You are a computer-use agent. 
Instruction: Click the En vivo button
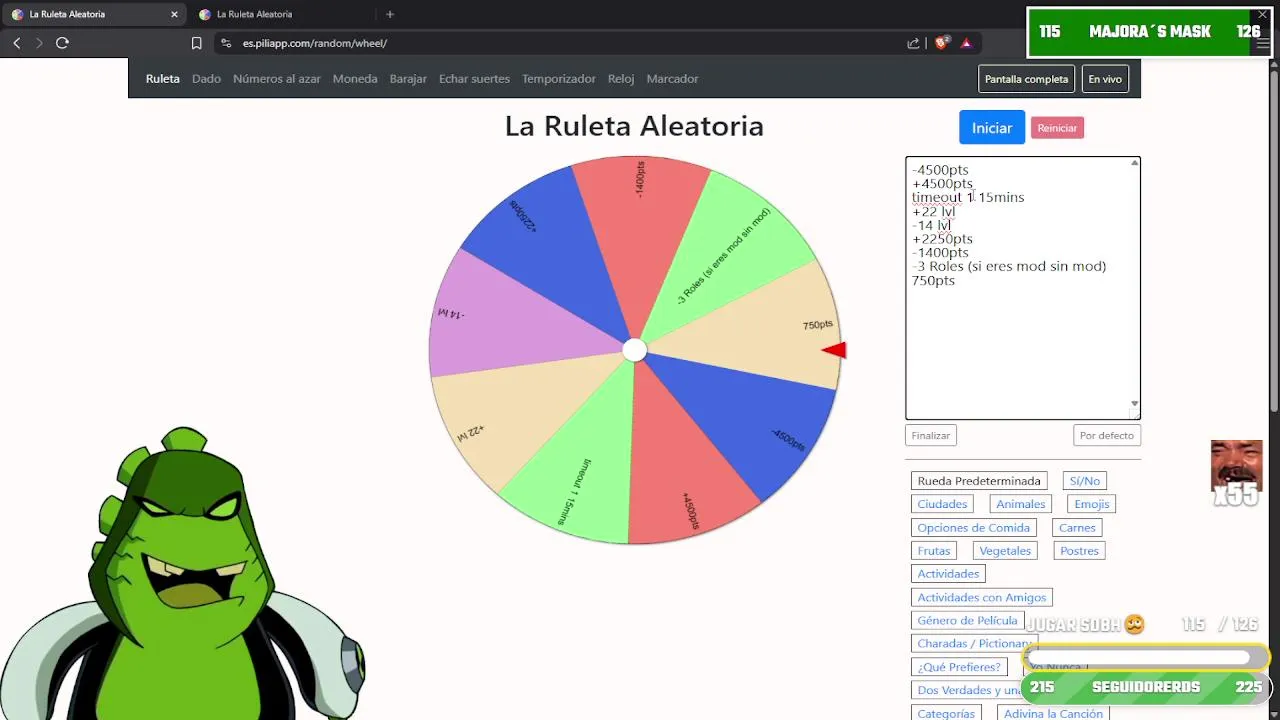(x=1105, y=79)
